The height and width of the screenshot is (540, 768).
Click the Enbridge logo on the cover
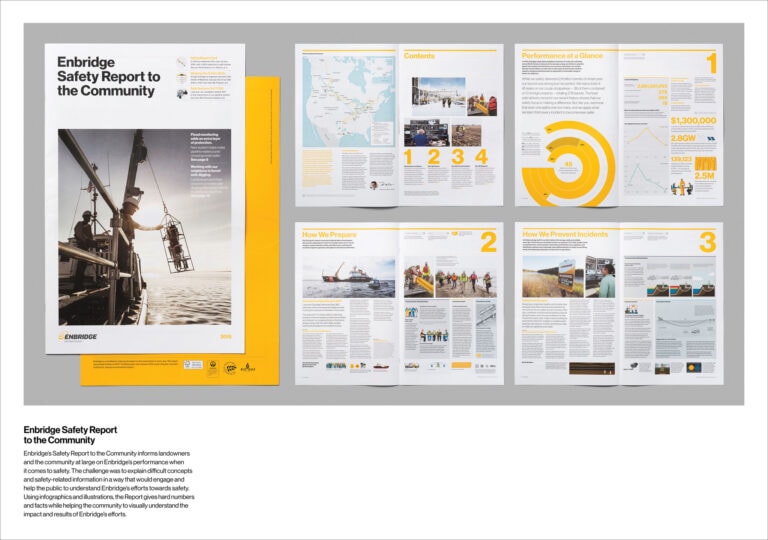coord(78,337)
